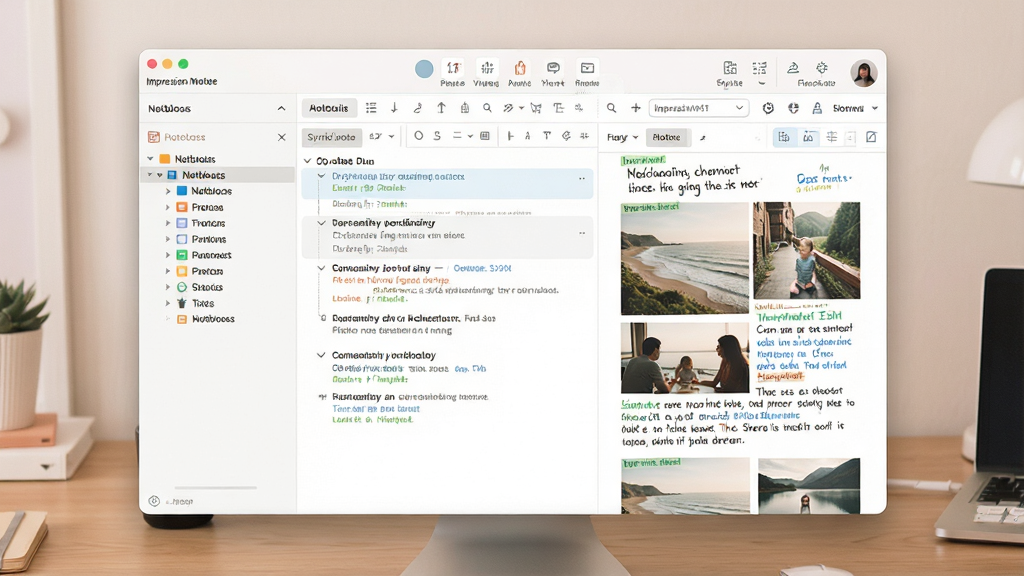Collapse the chevron on the blue-highlighted note
The height and width of the screenshot is (576, 1024).
tap(321, 176)
